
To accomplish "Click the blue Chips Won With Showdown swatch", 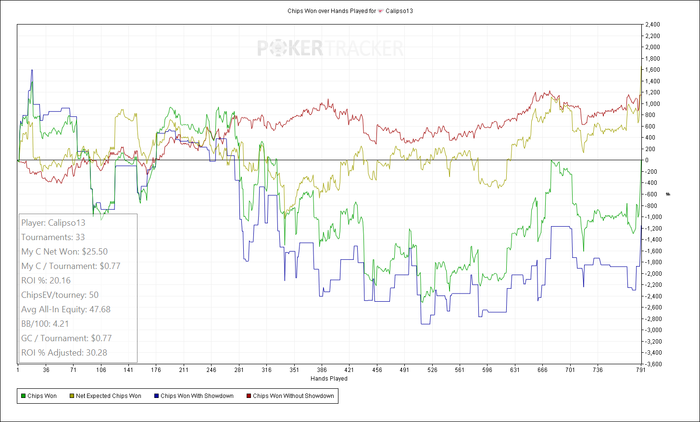I will coord(156,396).
